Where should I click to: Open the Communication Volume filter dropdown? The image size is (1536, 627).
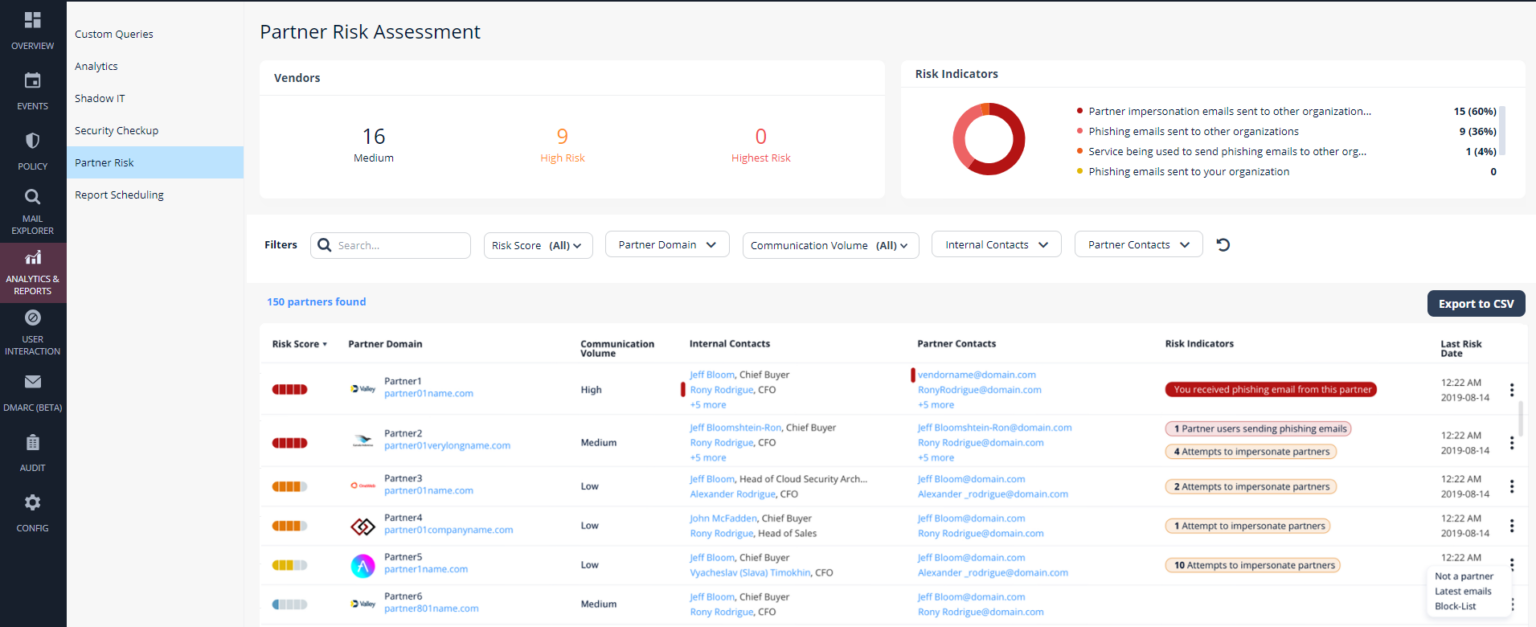(x=830, y=244)
